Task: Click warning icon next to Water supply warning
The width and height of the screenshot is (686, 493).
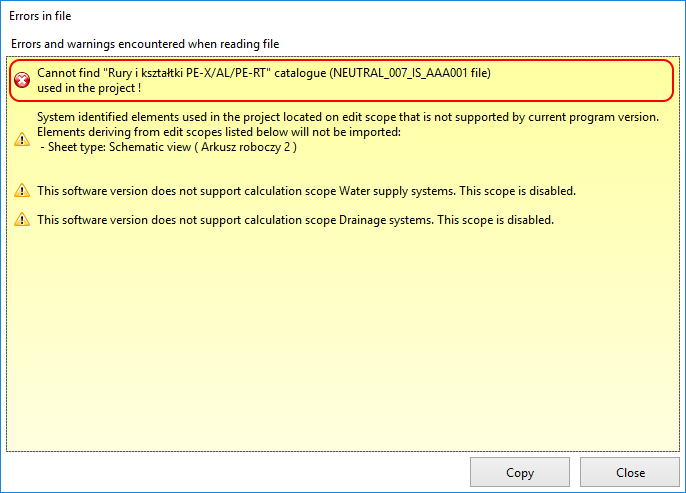Action: [22, 191]
